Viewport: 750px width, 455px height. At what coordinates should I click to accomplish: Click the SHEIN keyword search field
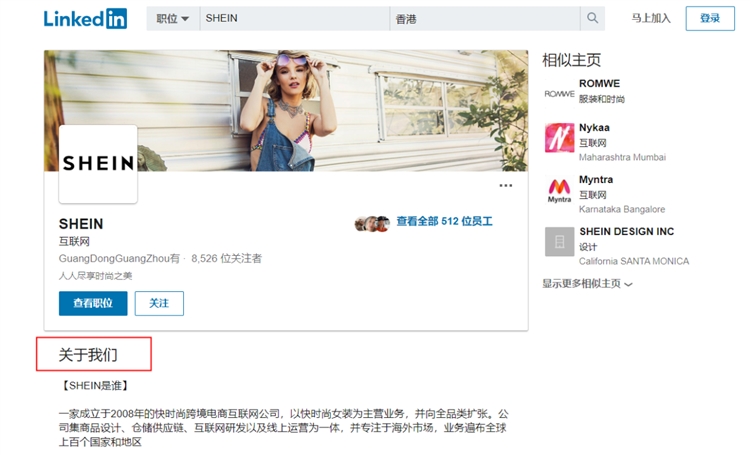click(295, 18)
